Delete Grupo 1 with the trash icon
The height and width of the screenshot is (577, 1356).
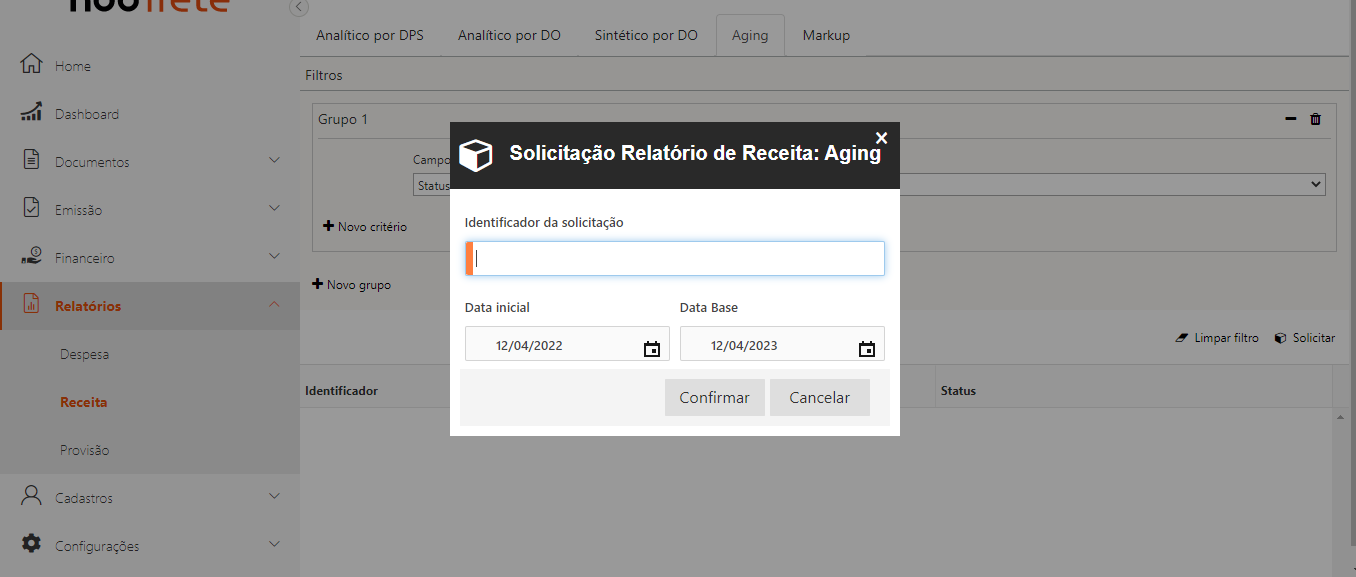pyautogui.click(x=1315, y=119)
